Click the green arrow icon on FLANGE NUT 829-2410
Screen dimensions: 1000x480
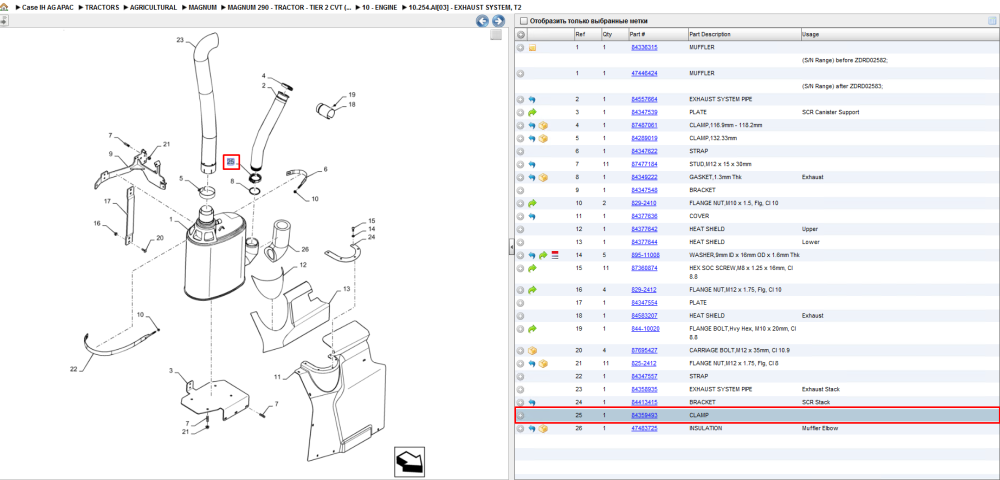[532, 203]
